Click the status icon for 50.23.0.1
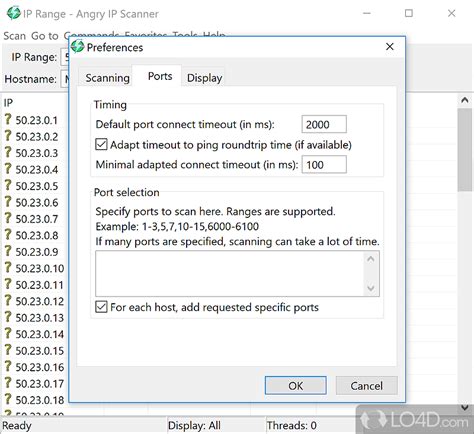474x434 pixels. pyautogui.click(x=8, y=119)
